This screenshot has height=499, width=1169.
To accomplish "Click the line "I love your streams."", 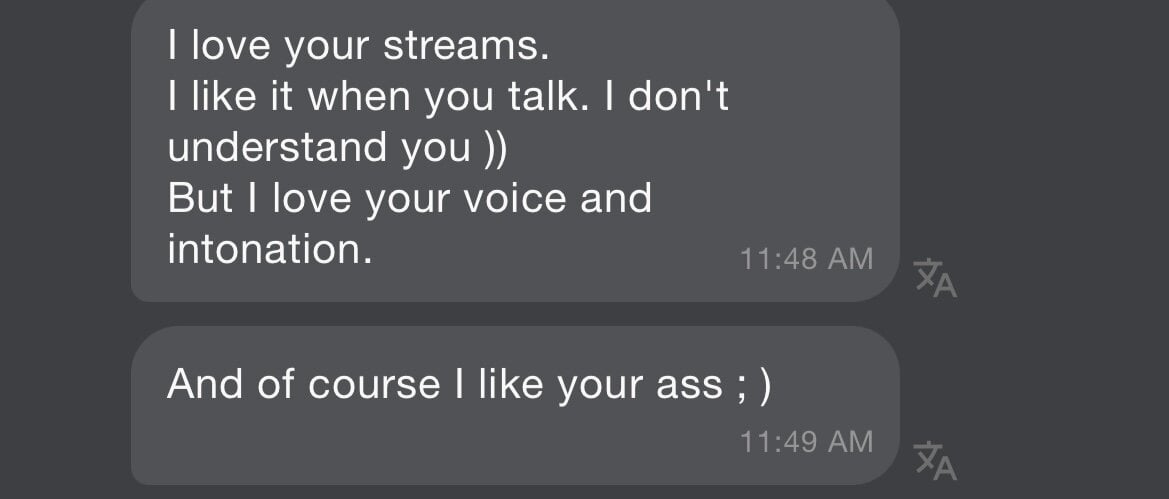I will 358,46.
